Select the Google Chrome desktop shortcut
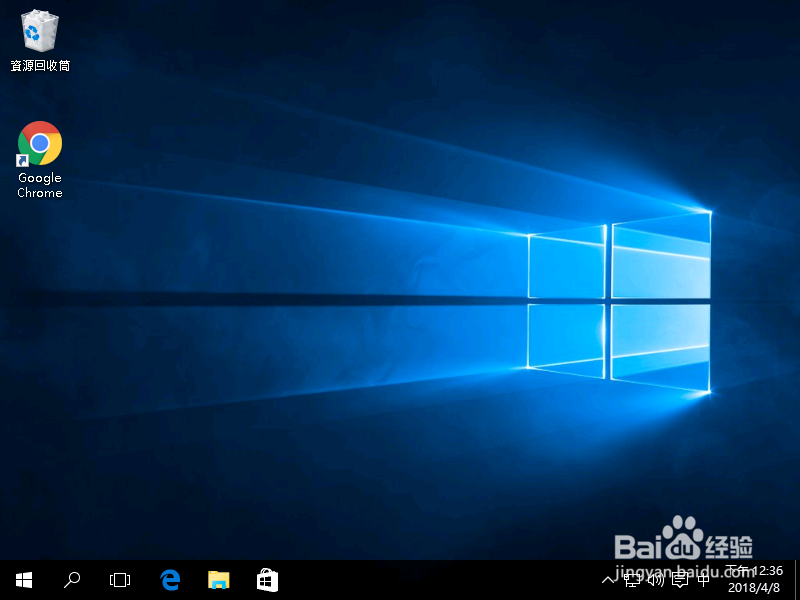Viewport: 800px width, 600px height. tap(40, 159)
